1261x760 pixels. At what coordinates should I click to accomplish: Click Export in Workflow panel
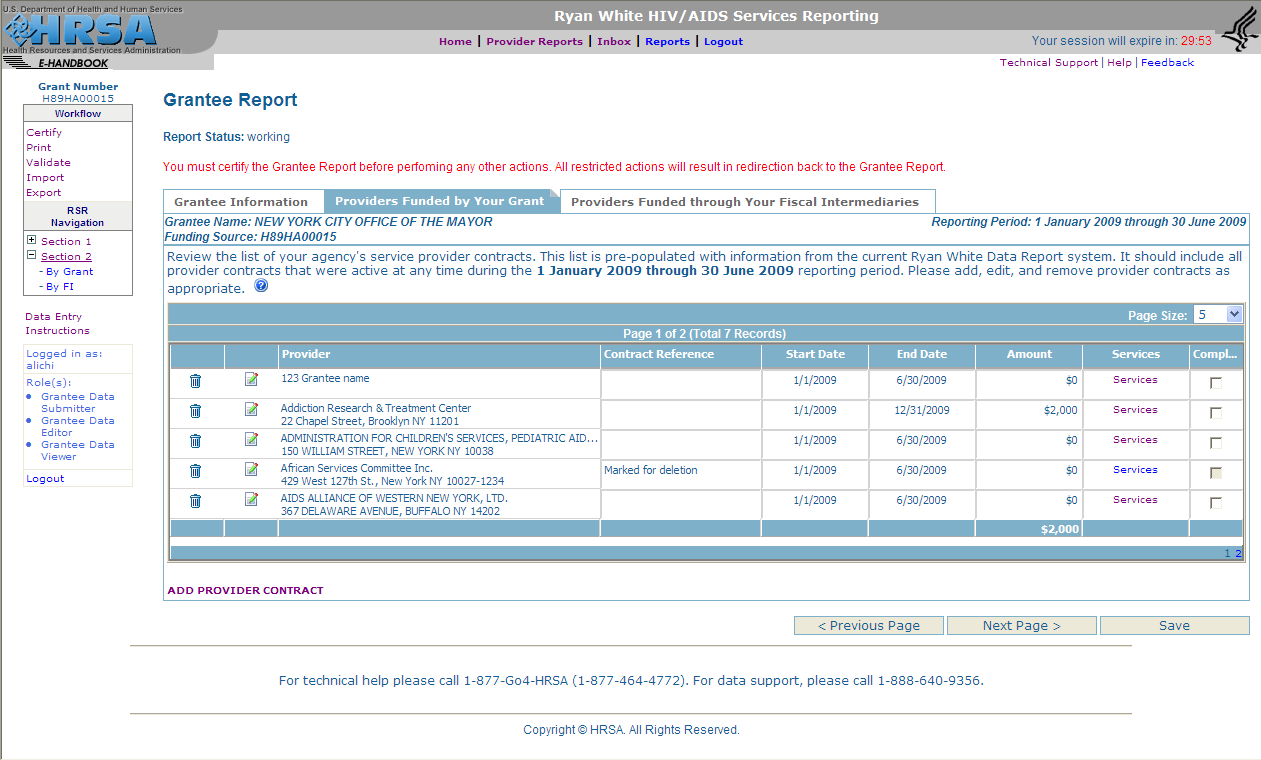pyautogui.click(x=44, y=193)
